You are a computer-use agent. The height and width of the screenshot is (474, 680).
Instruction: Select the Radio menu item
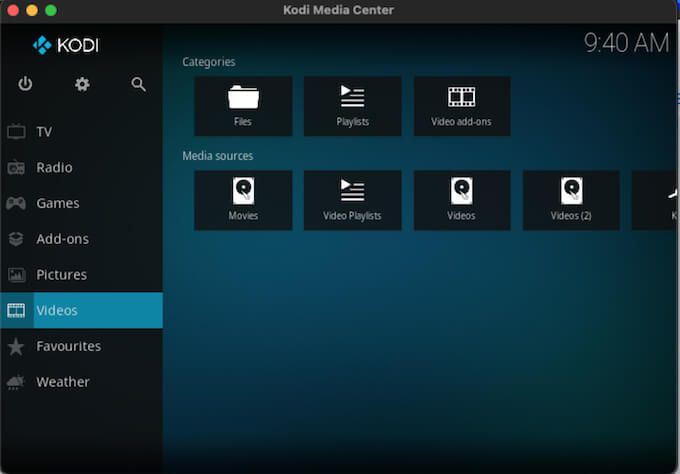(x=82, y=167)
